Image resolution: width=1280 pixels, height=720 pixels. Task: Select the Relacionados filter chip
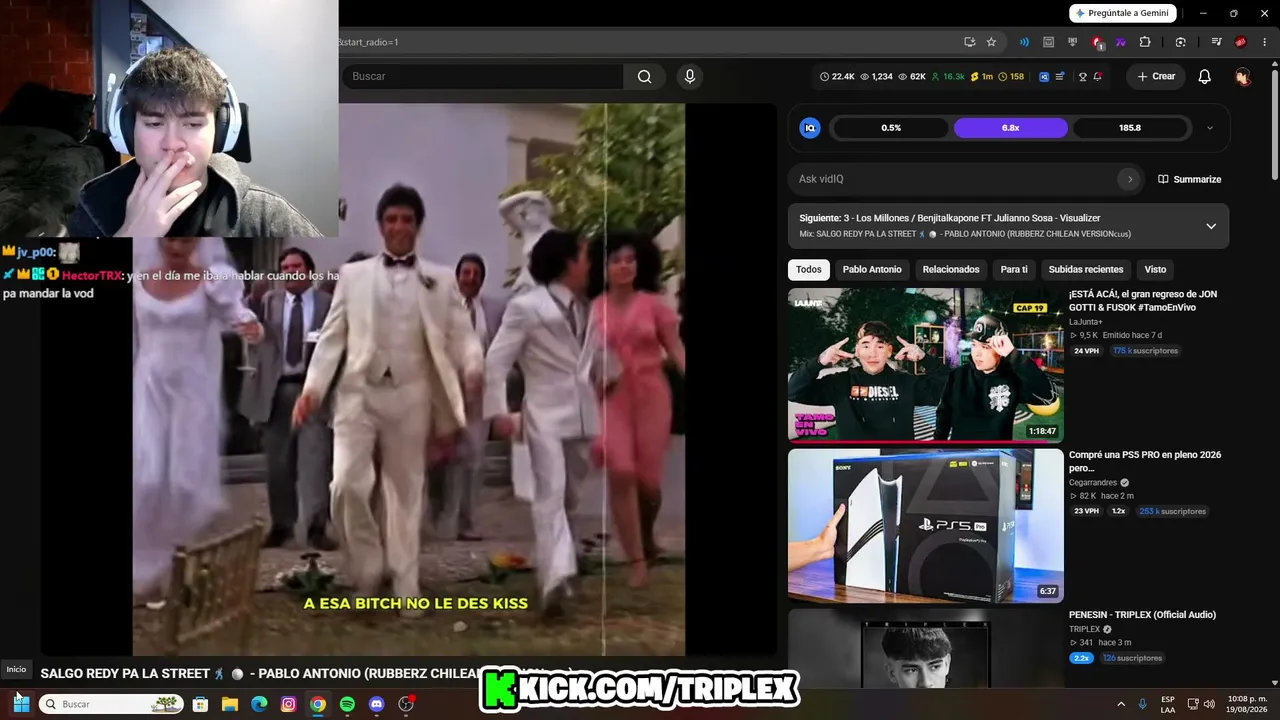tap(951, 269)
